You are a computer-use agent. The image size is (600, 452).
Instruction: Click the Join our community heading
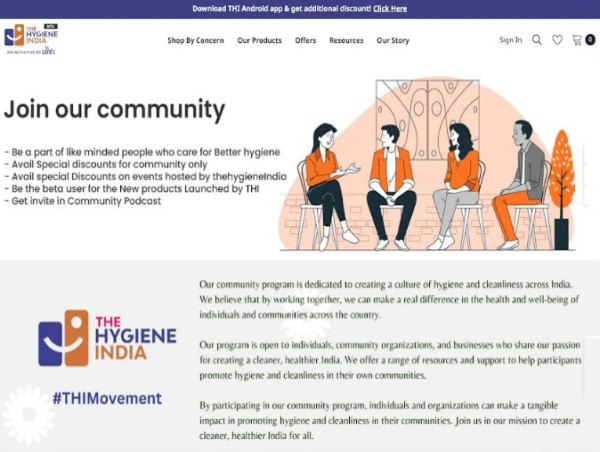(x=114, y=109)
